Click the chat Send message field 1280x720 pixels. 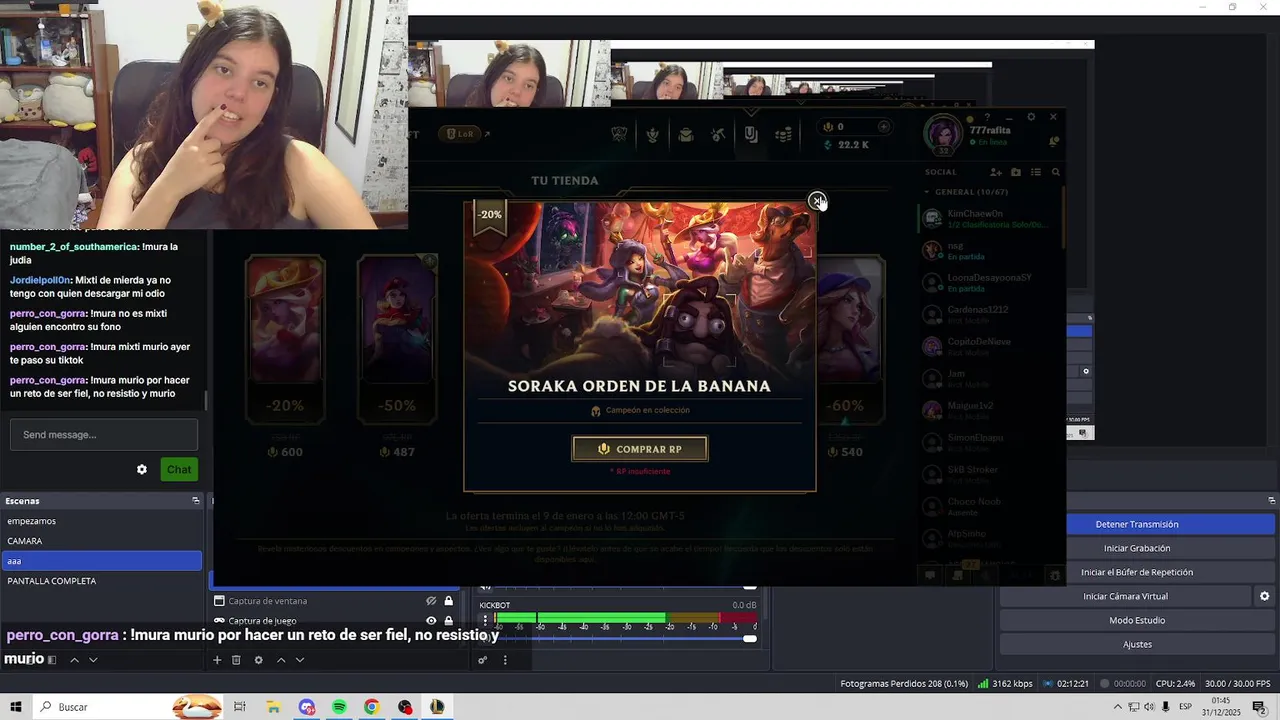pos(104,435)
